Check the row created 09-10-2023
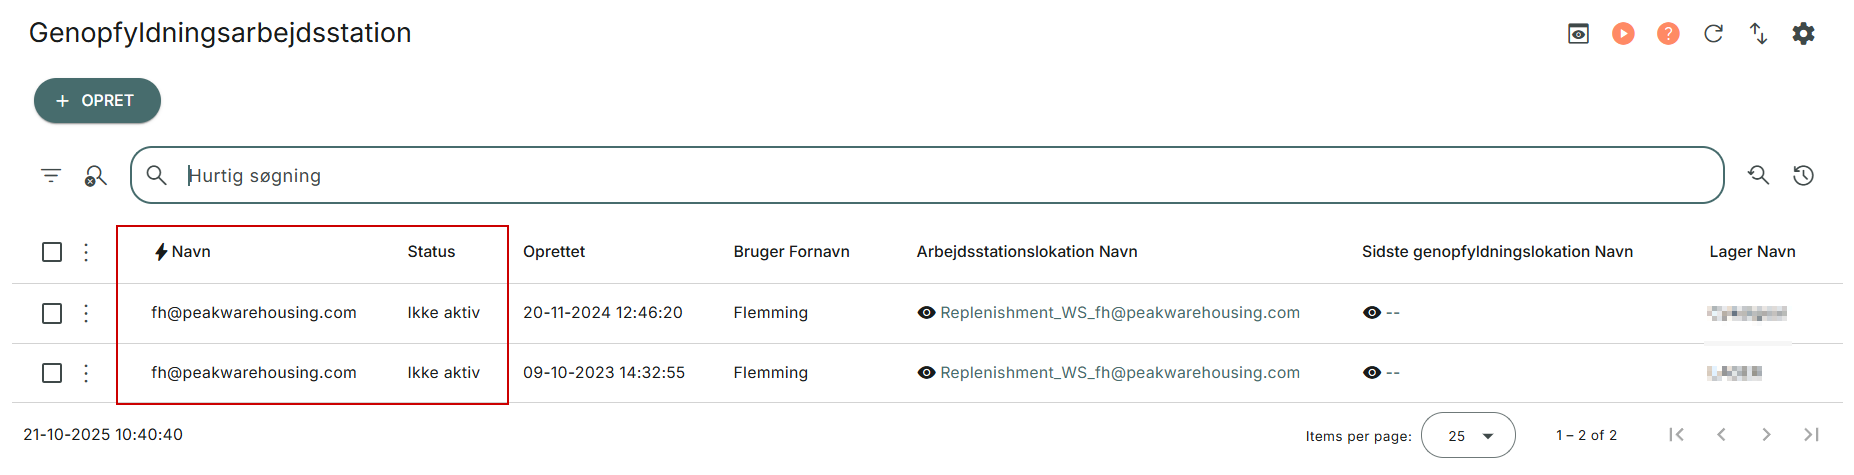Image resolution: width=1854 pixels, height=475 pixels. pyautogui.click(x=52, y=373)
